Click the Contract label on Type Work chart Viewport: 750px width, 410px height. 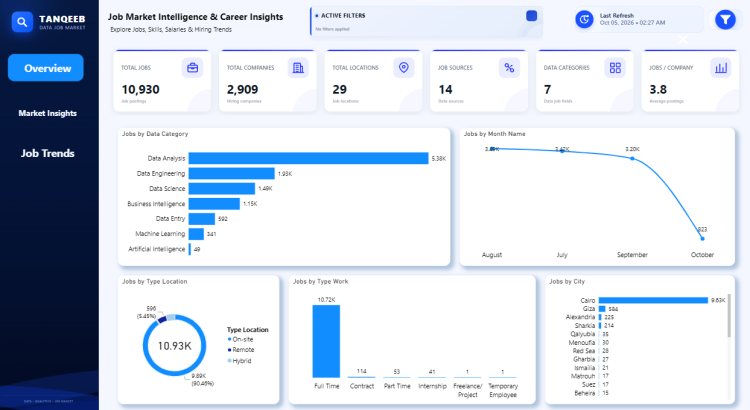pyautogui.click(x=362, y=386)
